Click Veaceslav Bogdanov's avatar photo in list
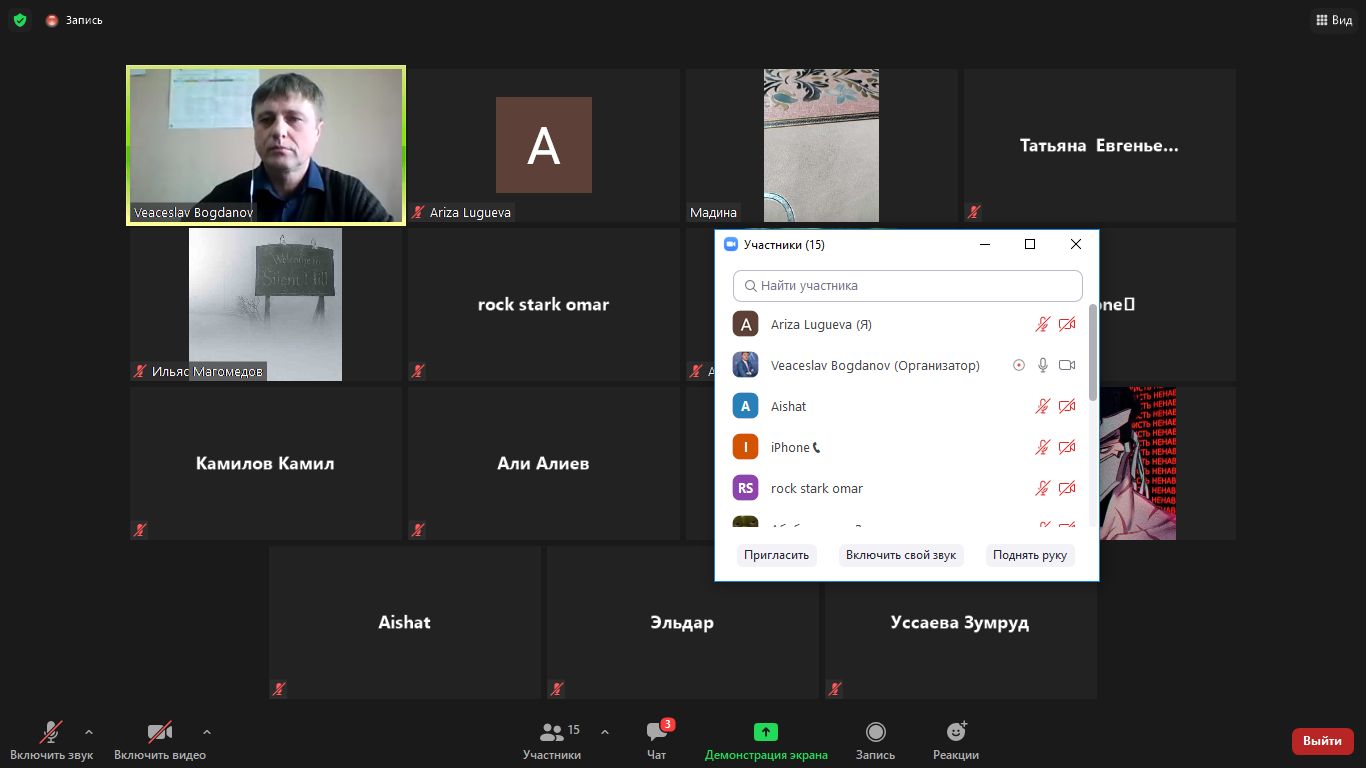The width and height of the screenshot is (1366, 768). [x=745, y=365]
